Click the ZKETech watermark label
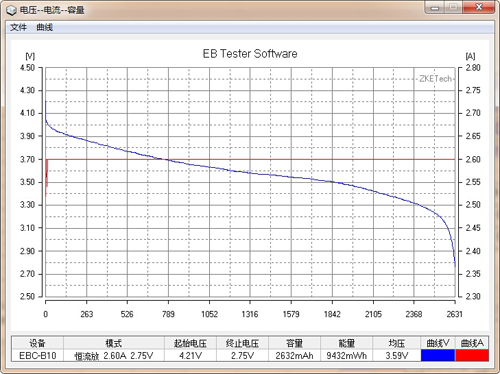This screenshot has width=500, height=374. point(435,79)
